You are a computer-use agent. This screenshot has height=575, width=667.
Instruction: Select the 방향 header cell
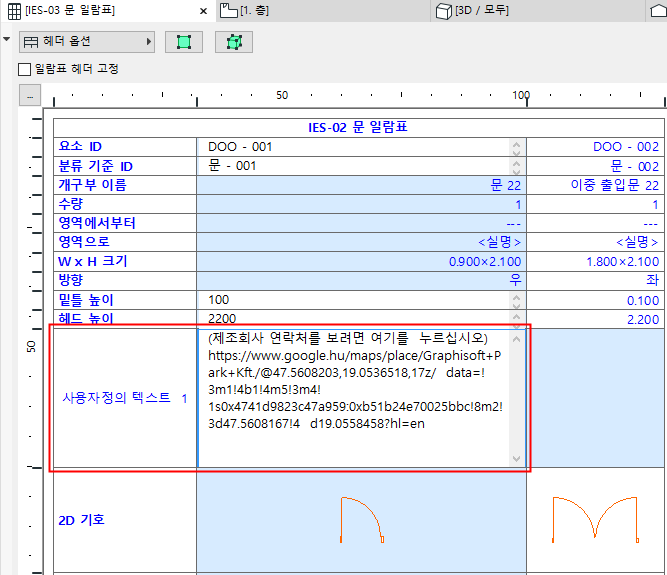(x=125, y=281)
